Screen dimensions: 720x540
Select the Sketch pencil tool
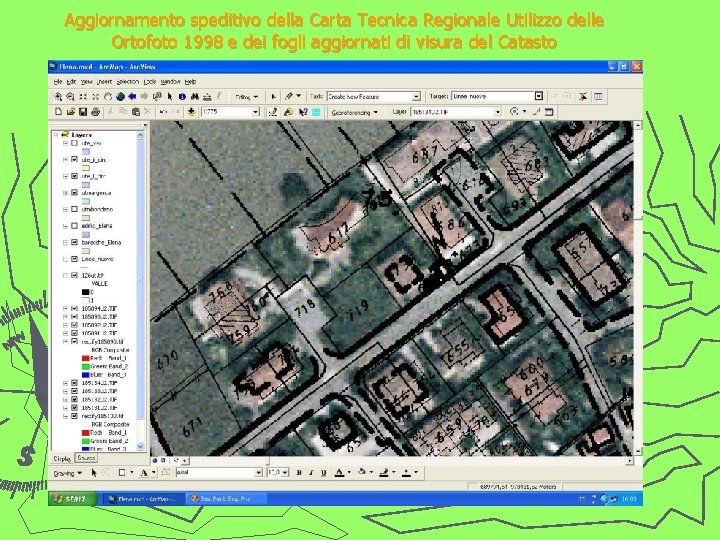pyautogui.click(x=289, y=96)
